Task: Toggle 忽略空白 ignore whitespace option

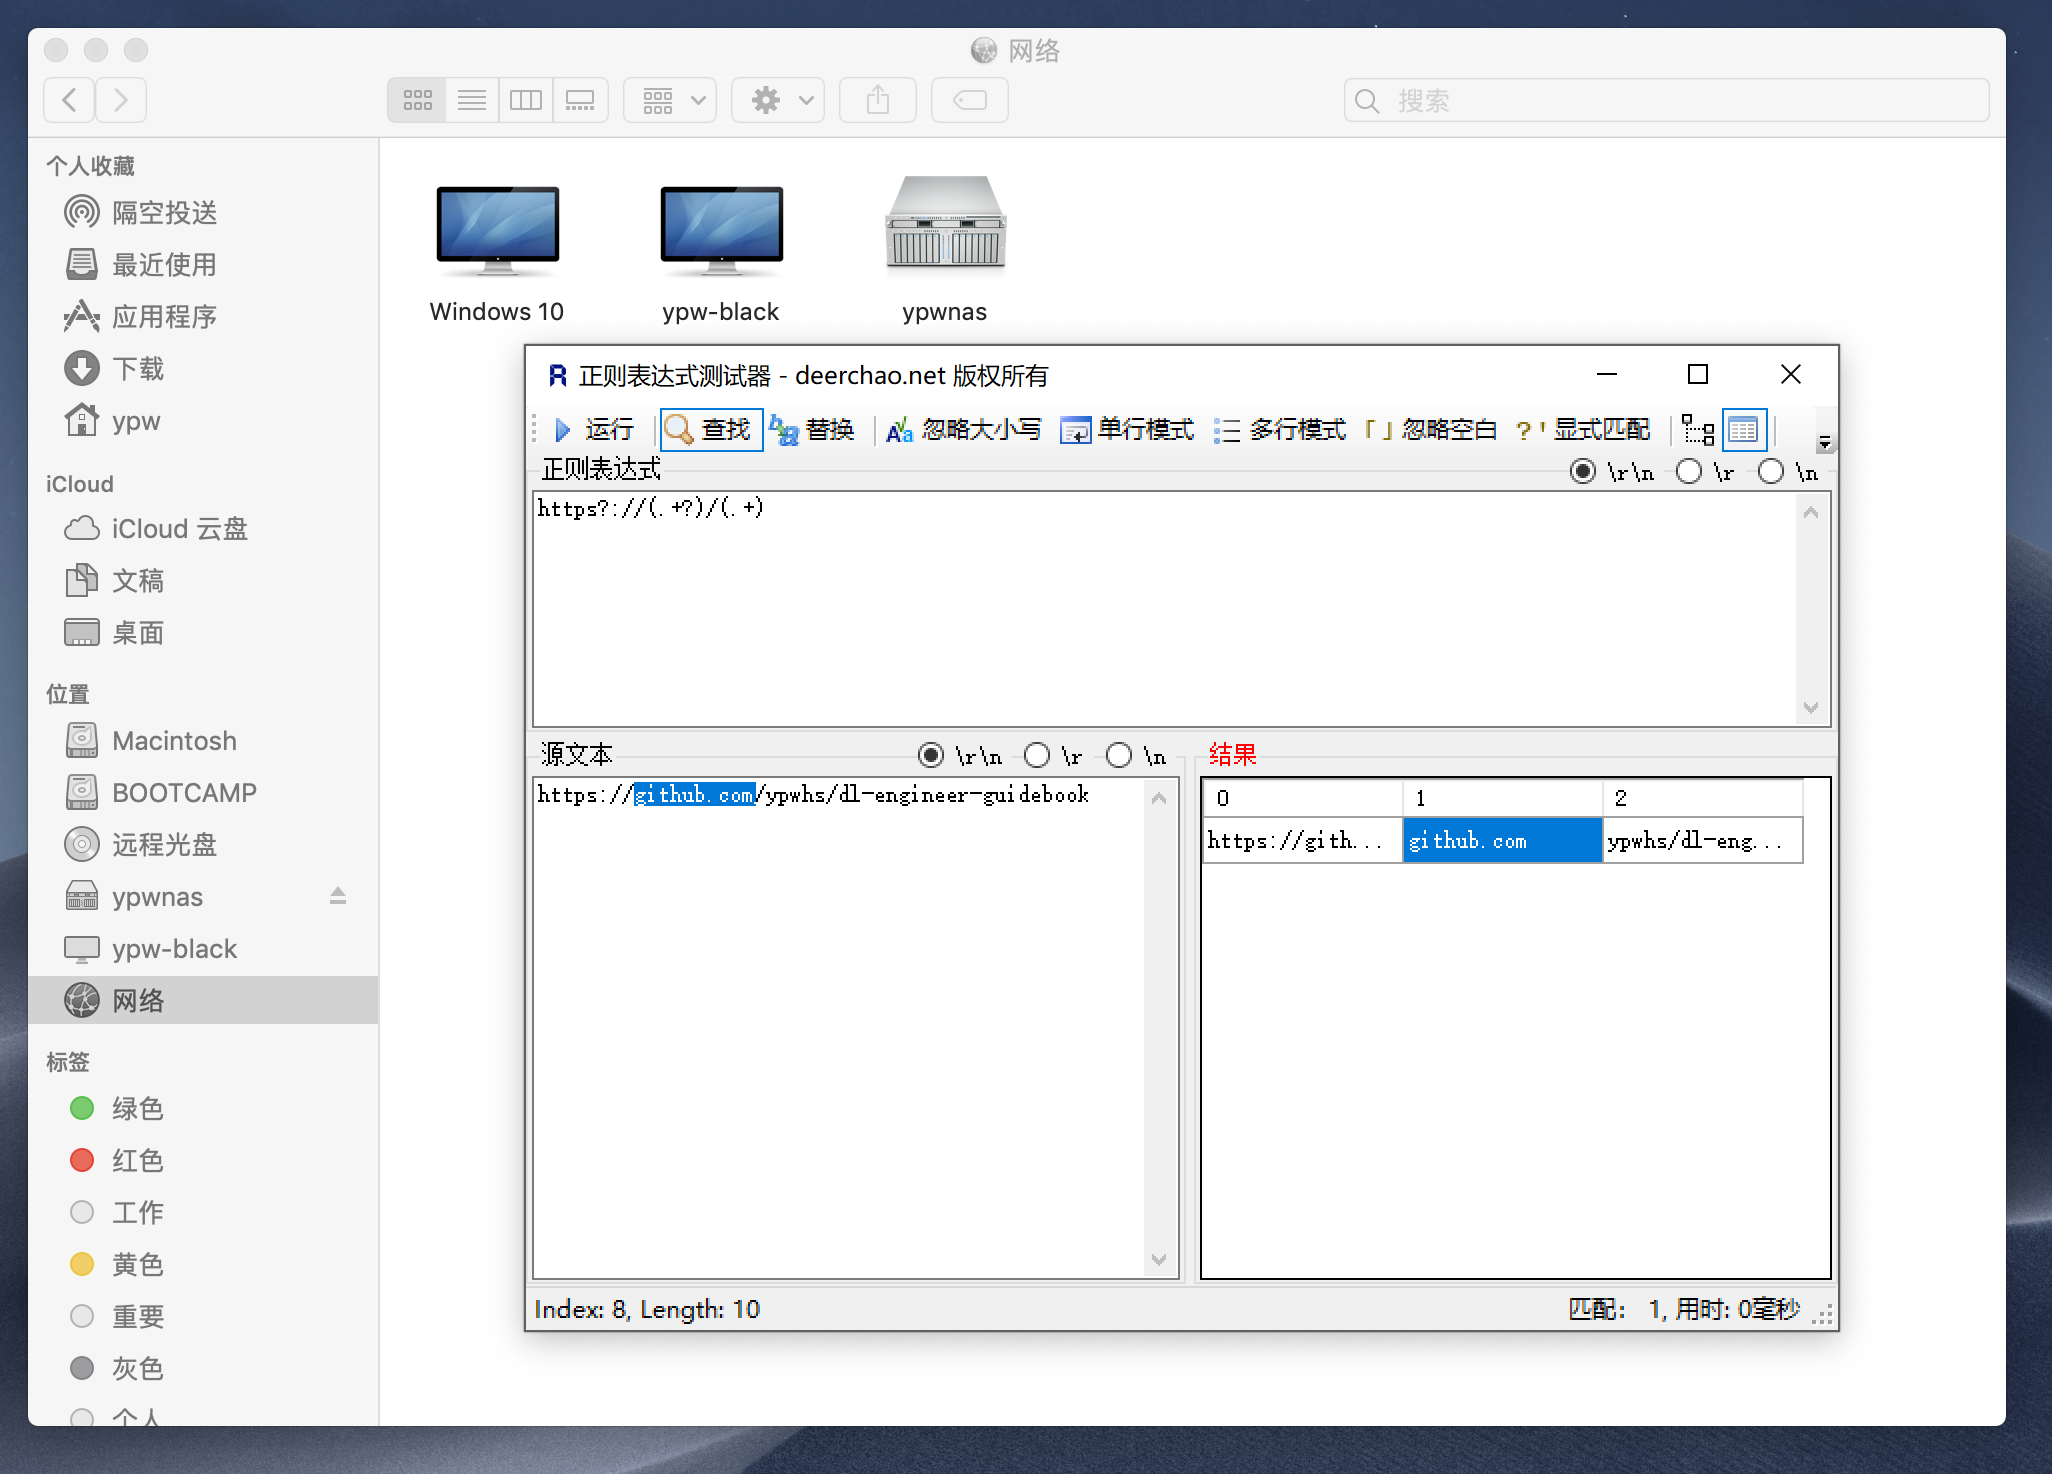Action: (x=1431, y=430)
